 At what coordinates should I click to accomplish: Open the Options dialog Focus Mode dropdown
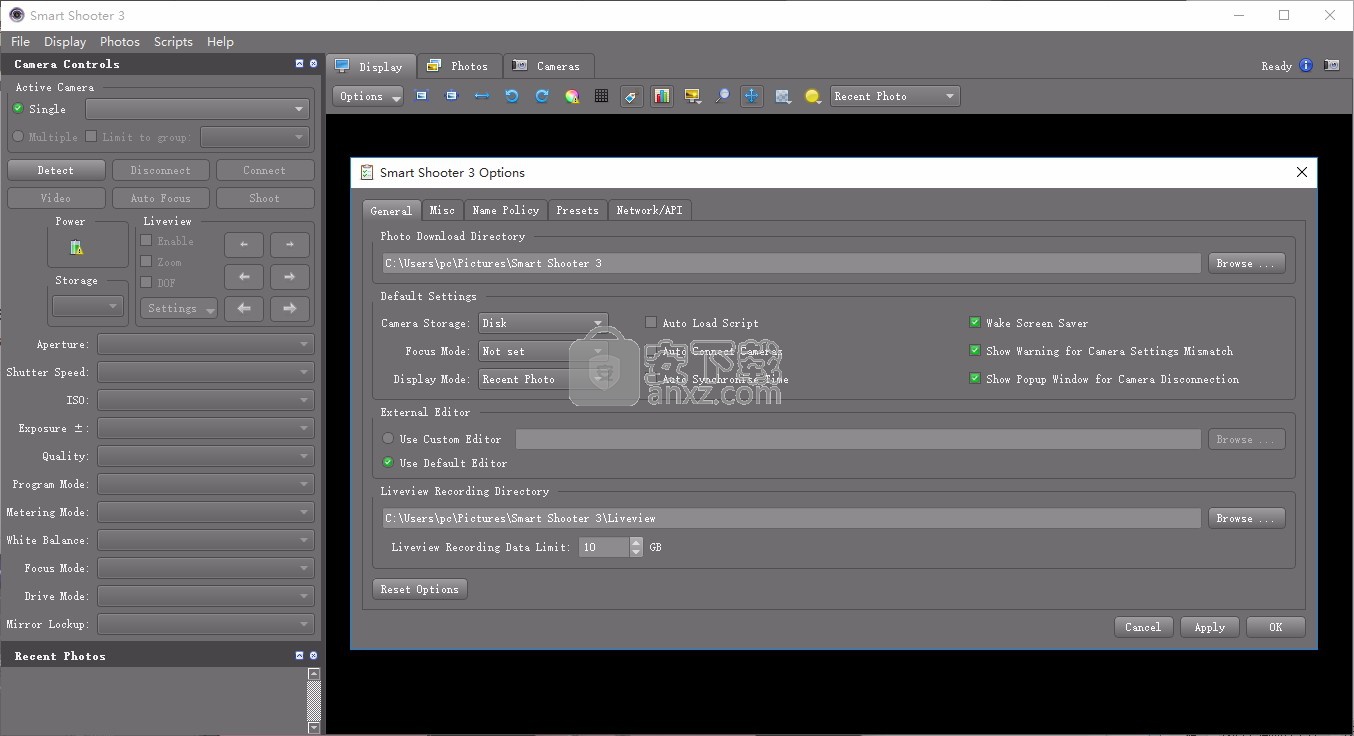pyautogui.click(x=543, y=351)
